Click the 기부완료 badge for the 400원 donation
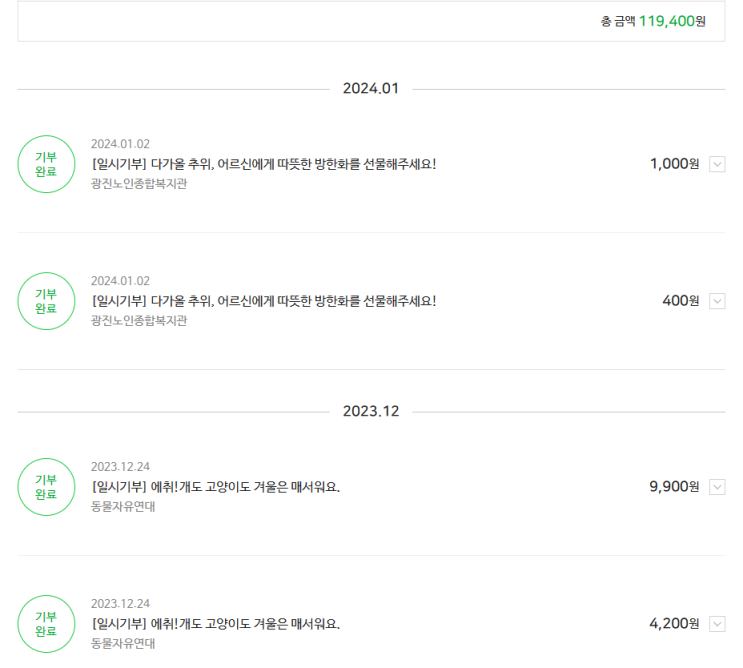The height and width of the screenshot is (668, 743). pos(46,301)
